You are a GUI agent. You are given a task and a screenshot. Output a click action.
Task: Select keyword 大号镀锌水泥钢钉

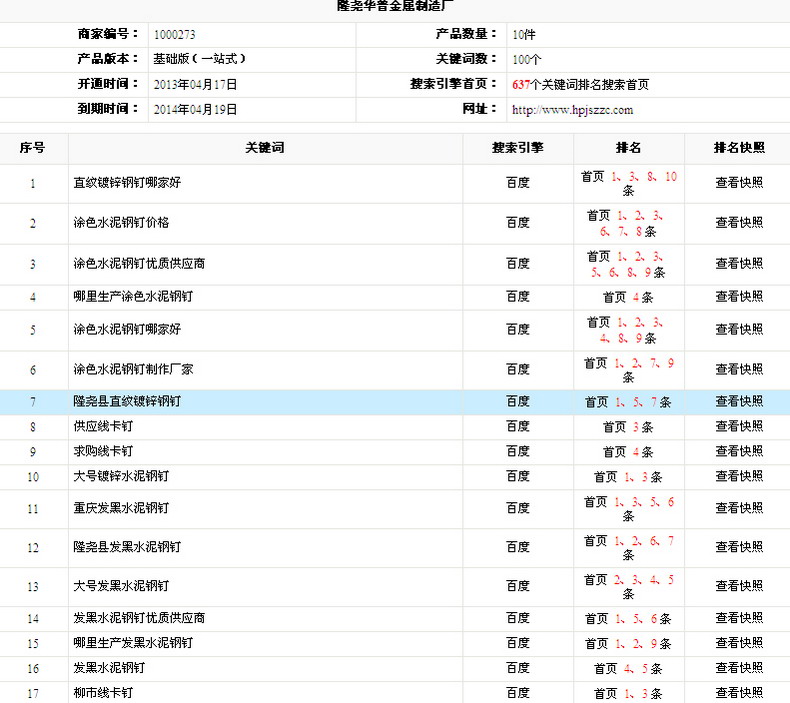121,476
